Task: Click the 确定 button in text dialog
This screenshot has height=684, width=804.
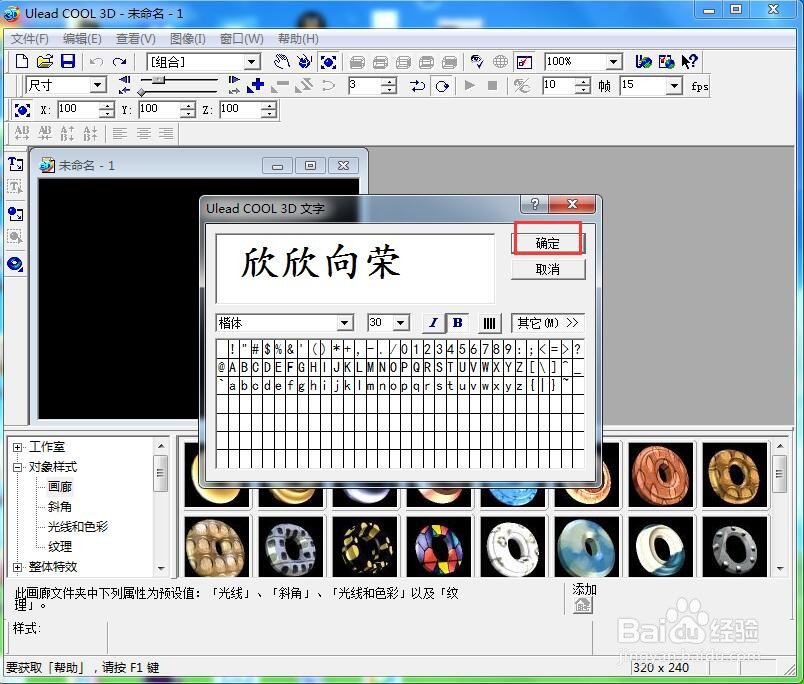Action: click(548, 243)
